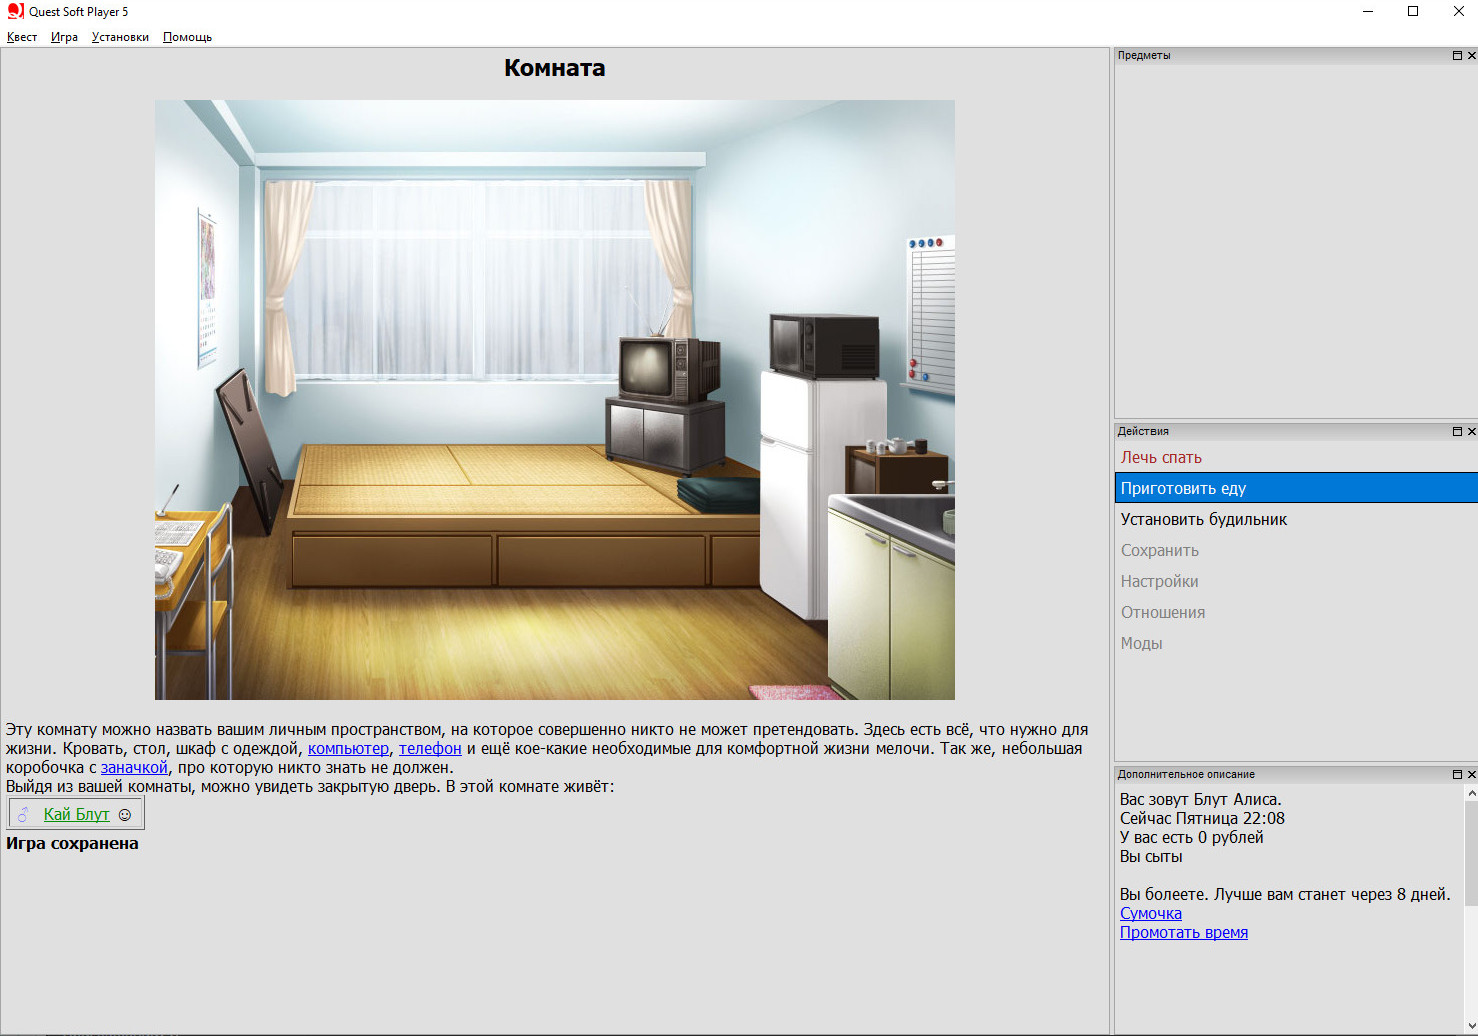
Task: Click the Сейчас Пятница 22:08 line
Action: [1202, 818]
